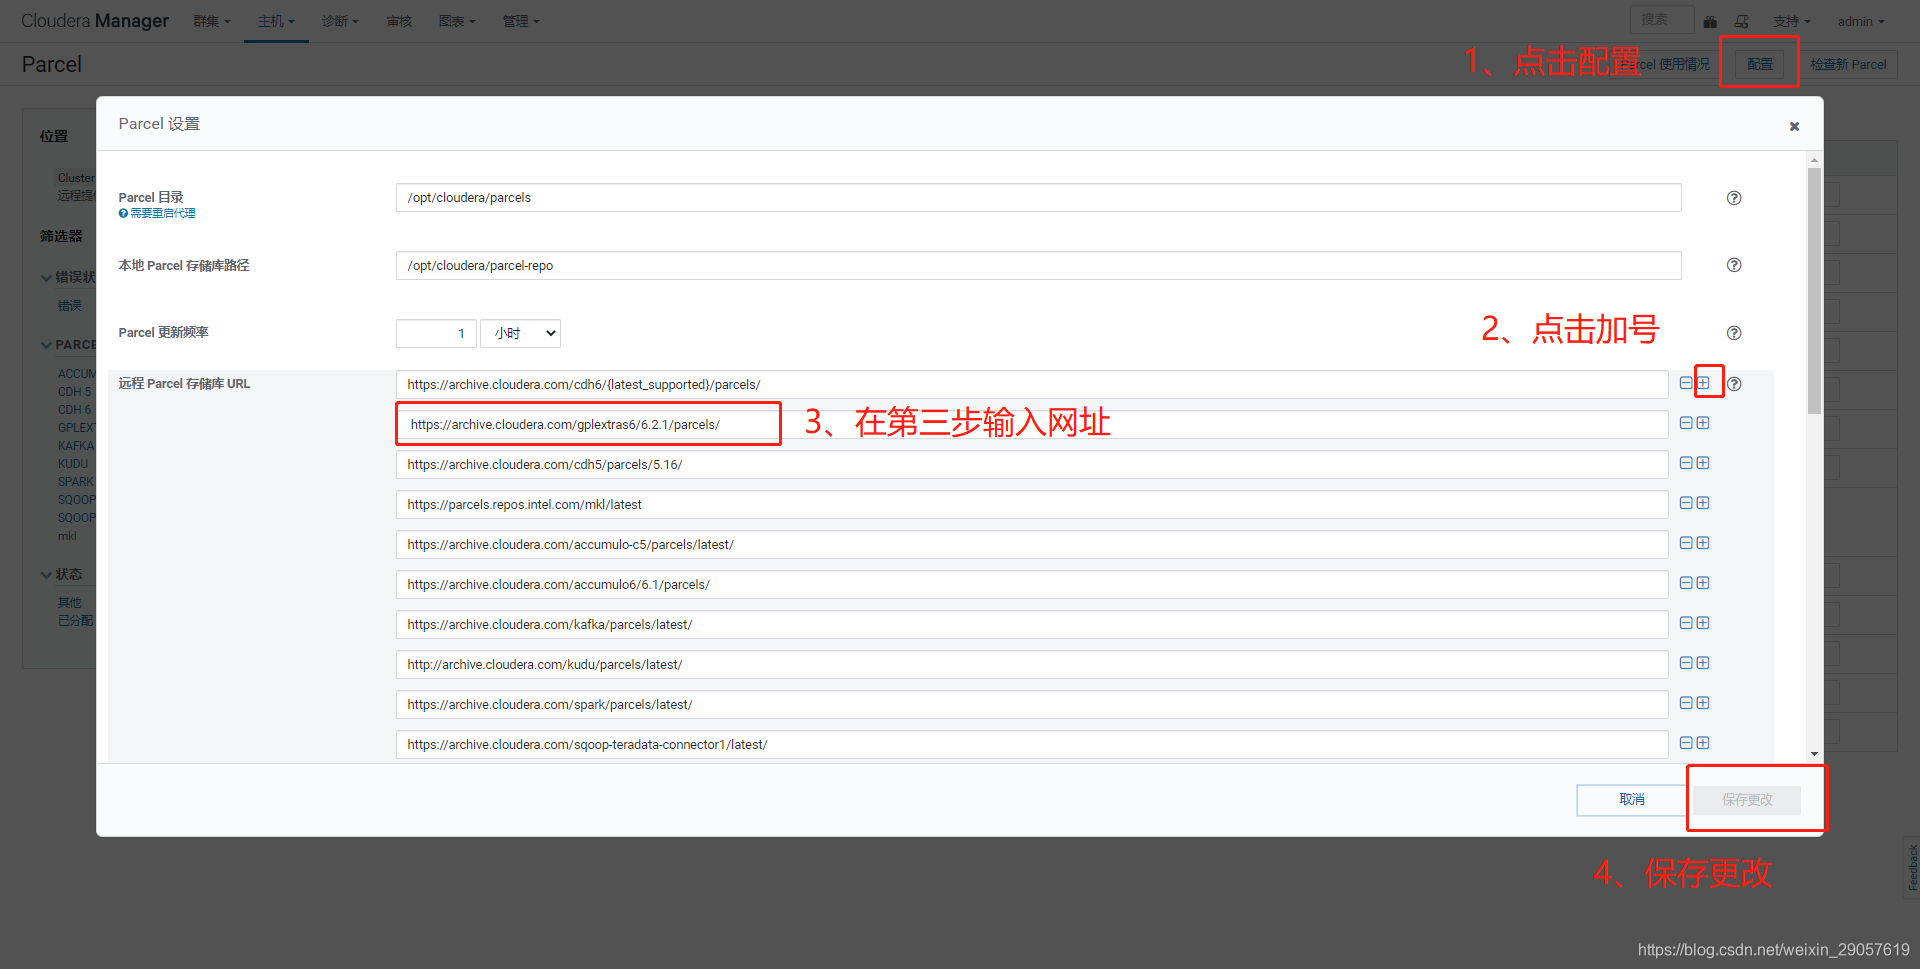Collapse the PARCEL filter section

pos(68,345)
